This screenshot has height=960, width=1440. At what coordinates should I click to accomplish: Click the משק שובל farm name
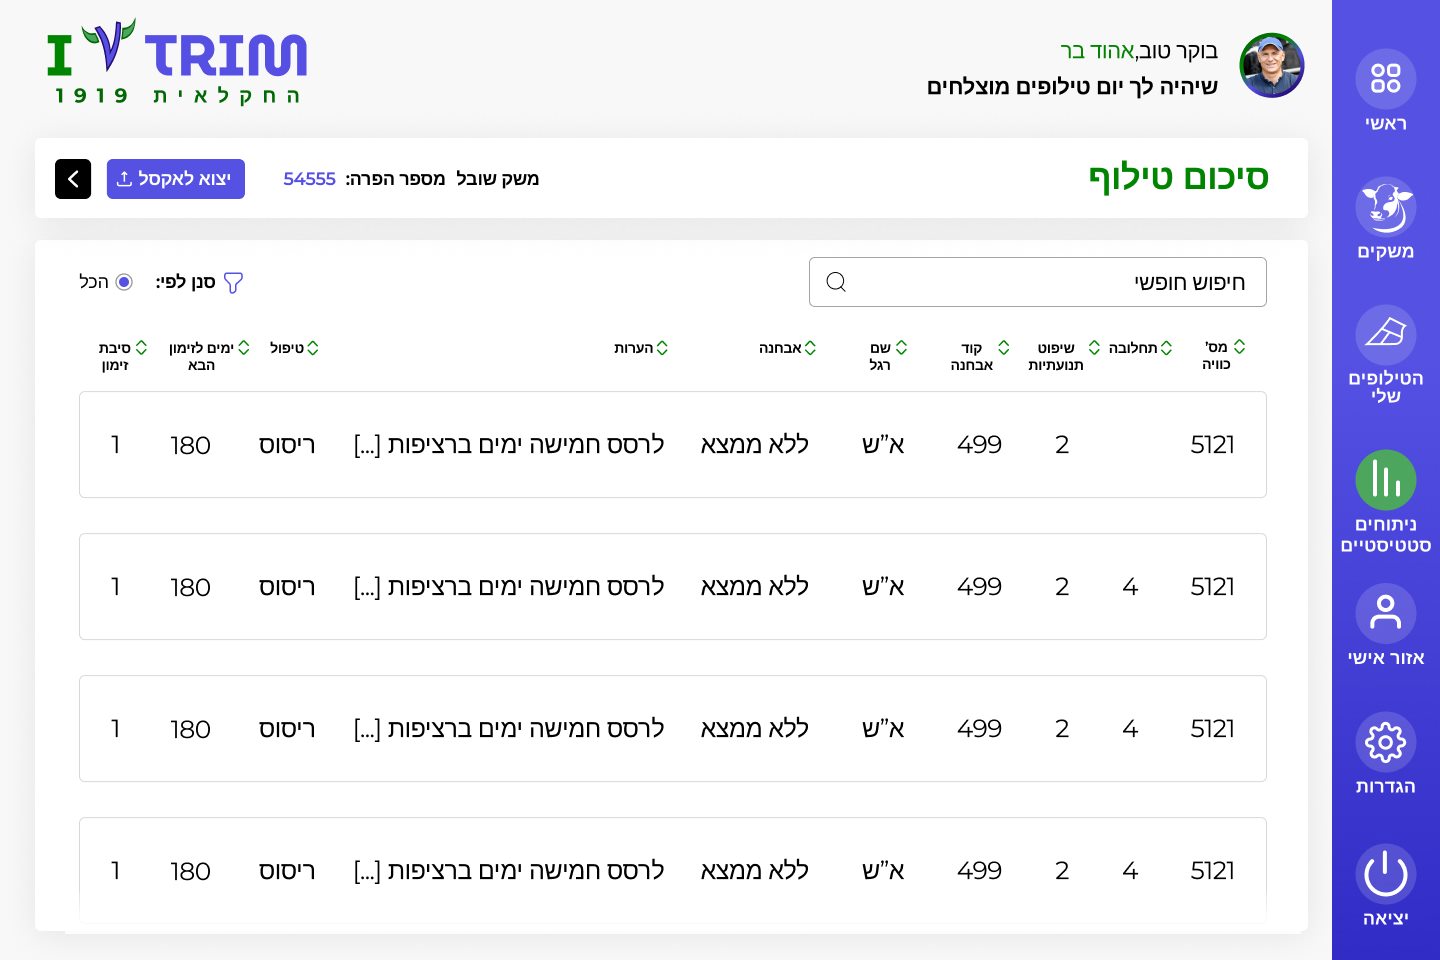[x=497, y=179]
